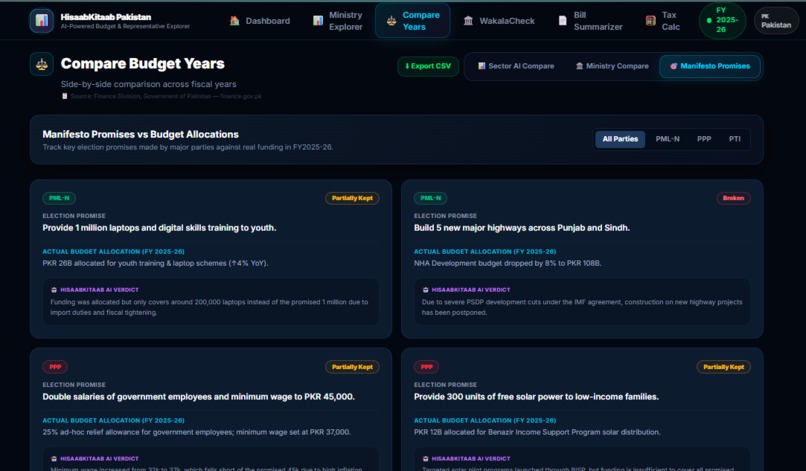Click AI verdict icon in salaries card
Screen dimensions: 806x471
click(53, 459)
